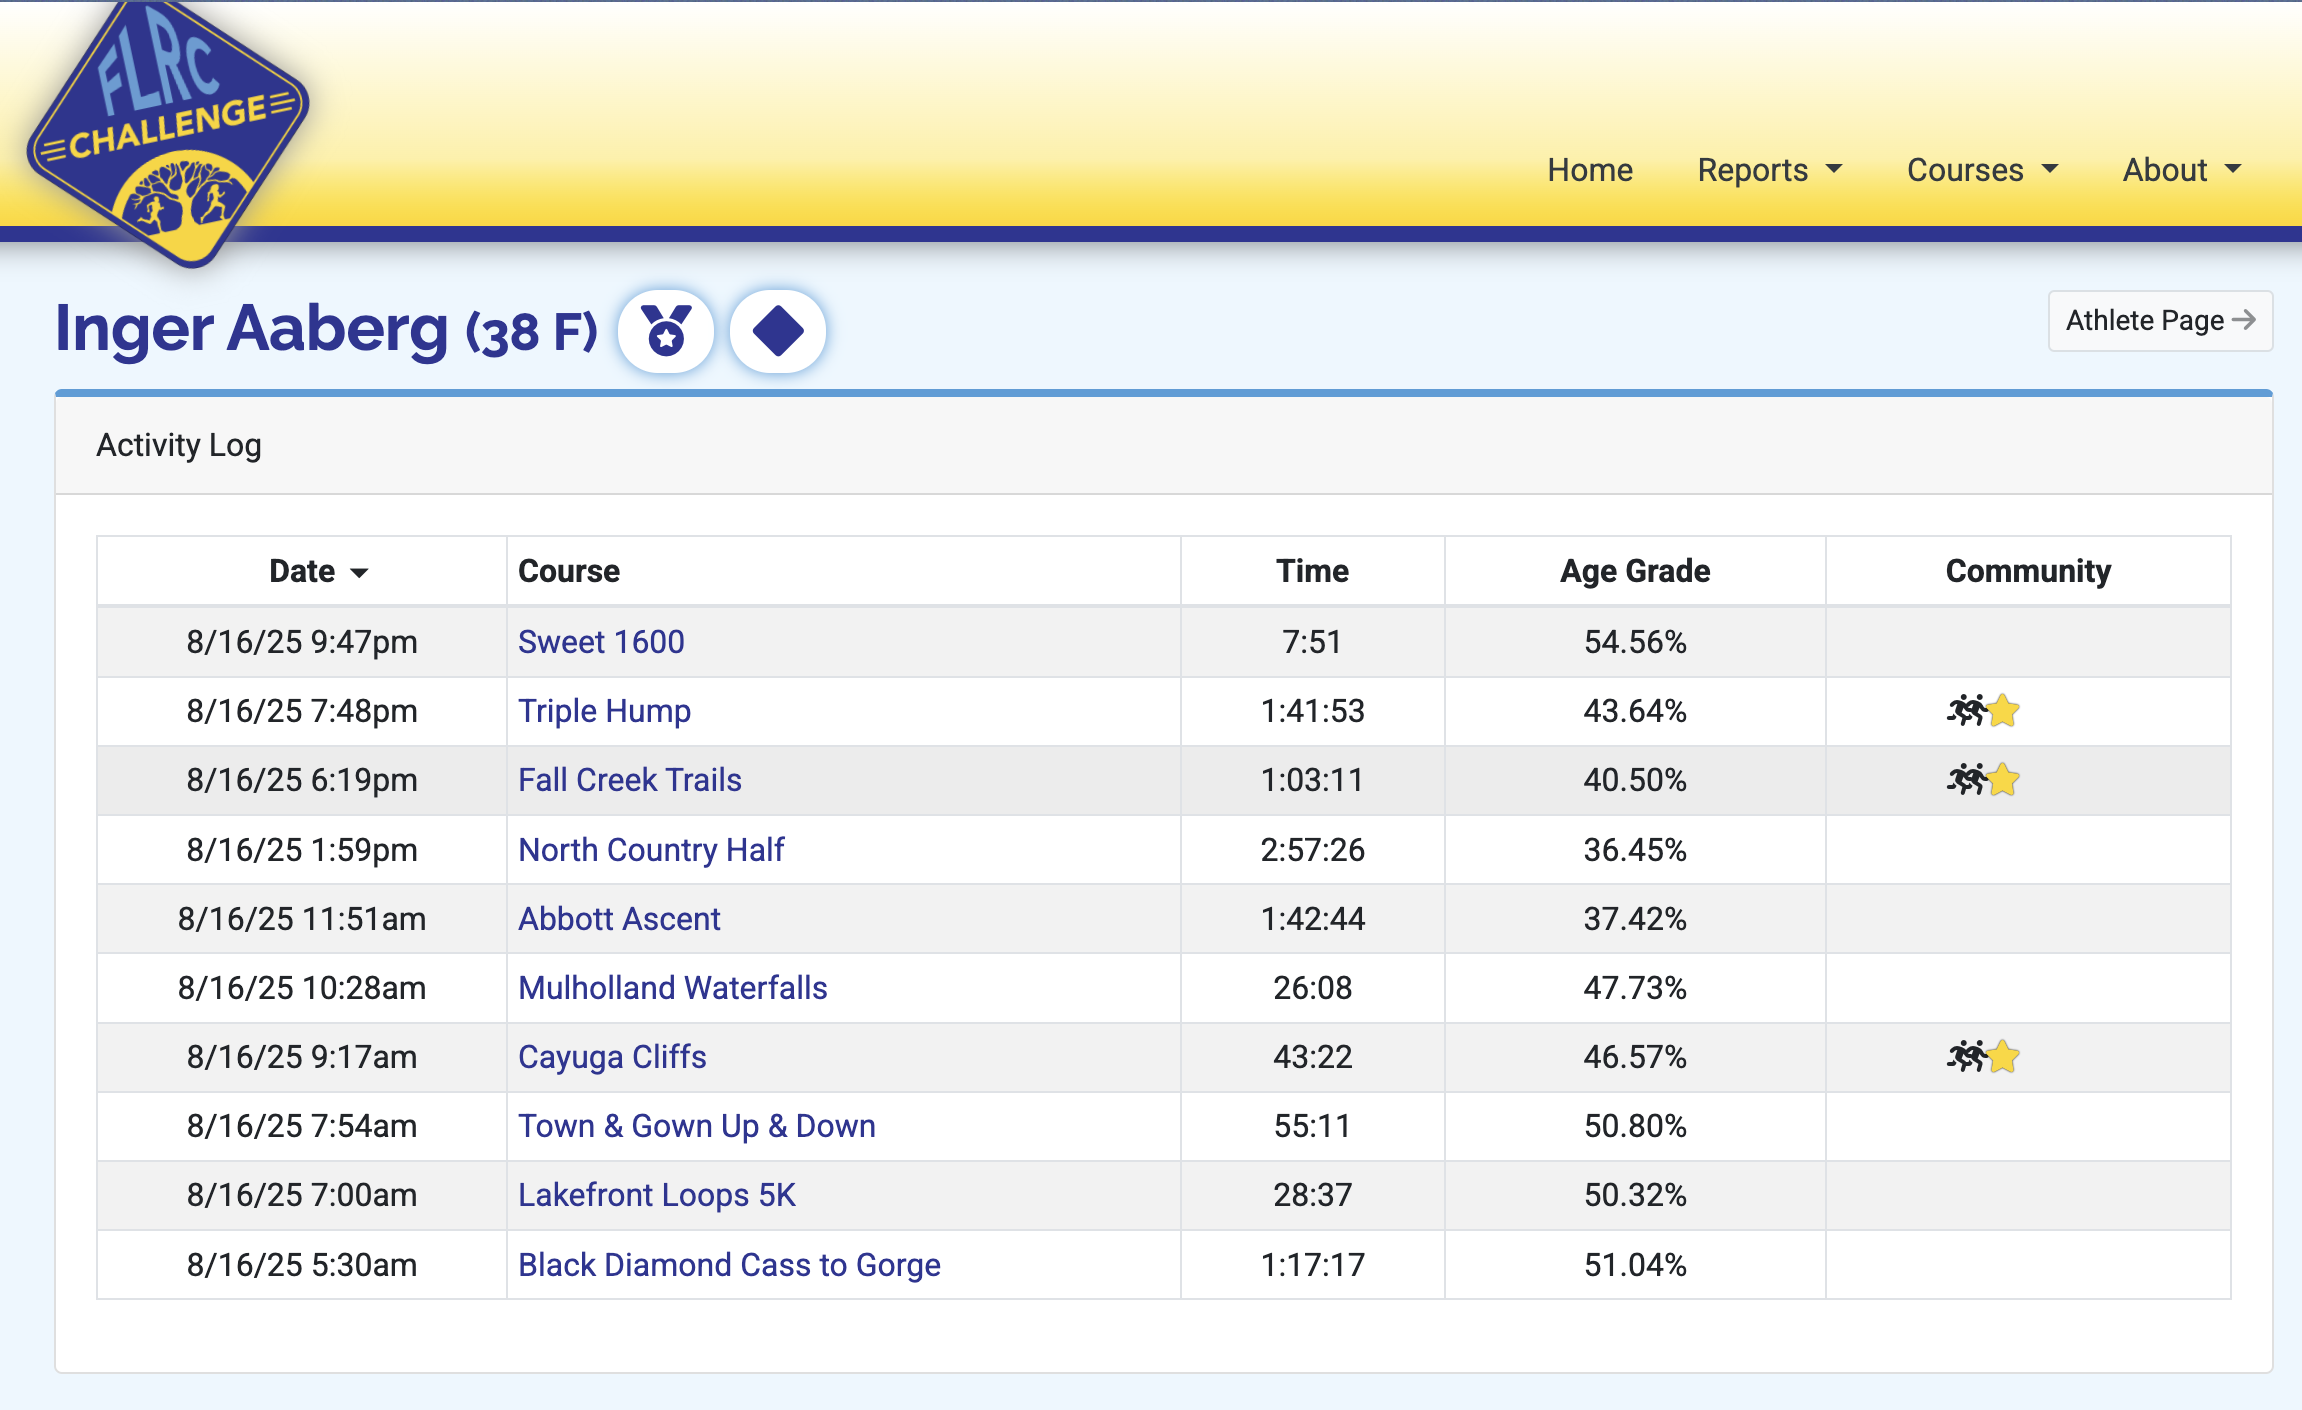
Task: Sort by Age Grade column header
Action: pos(1634,571)
